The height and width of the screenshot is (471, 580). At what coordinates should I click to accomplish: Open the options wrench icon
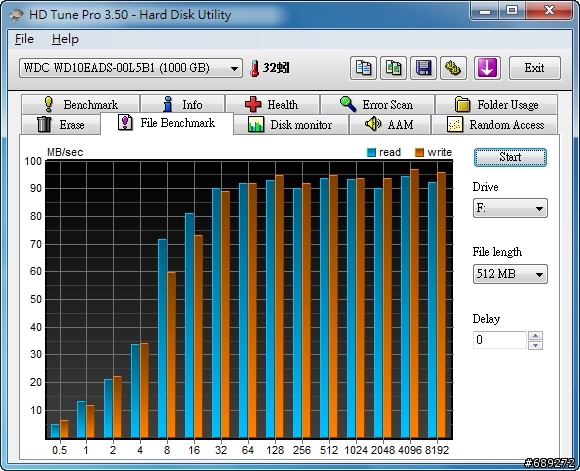tap(453, 68)
